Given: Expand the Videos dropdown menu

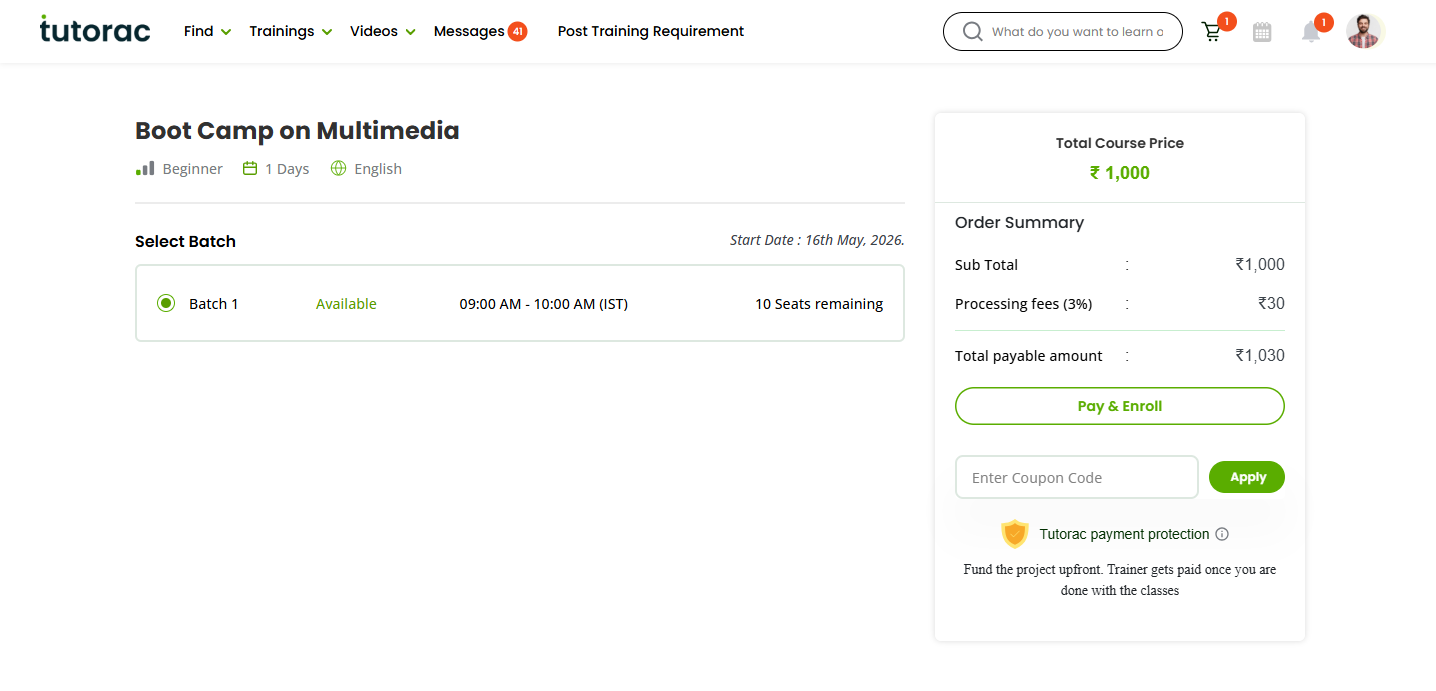Looking at the screenshot, I should tap(382, 31).
